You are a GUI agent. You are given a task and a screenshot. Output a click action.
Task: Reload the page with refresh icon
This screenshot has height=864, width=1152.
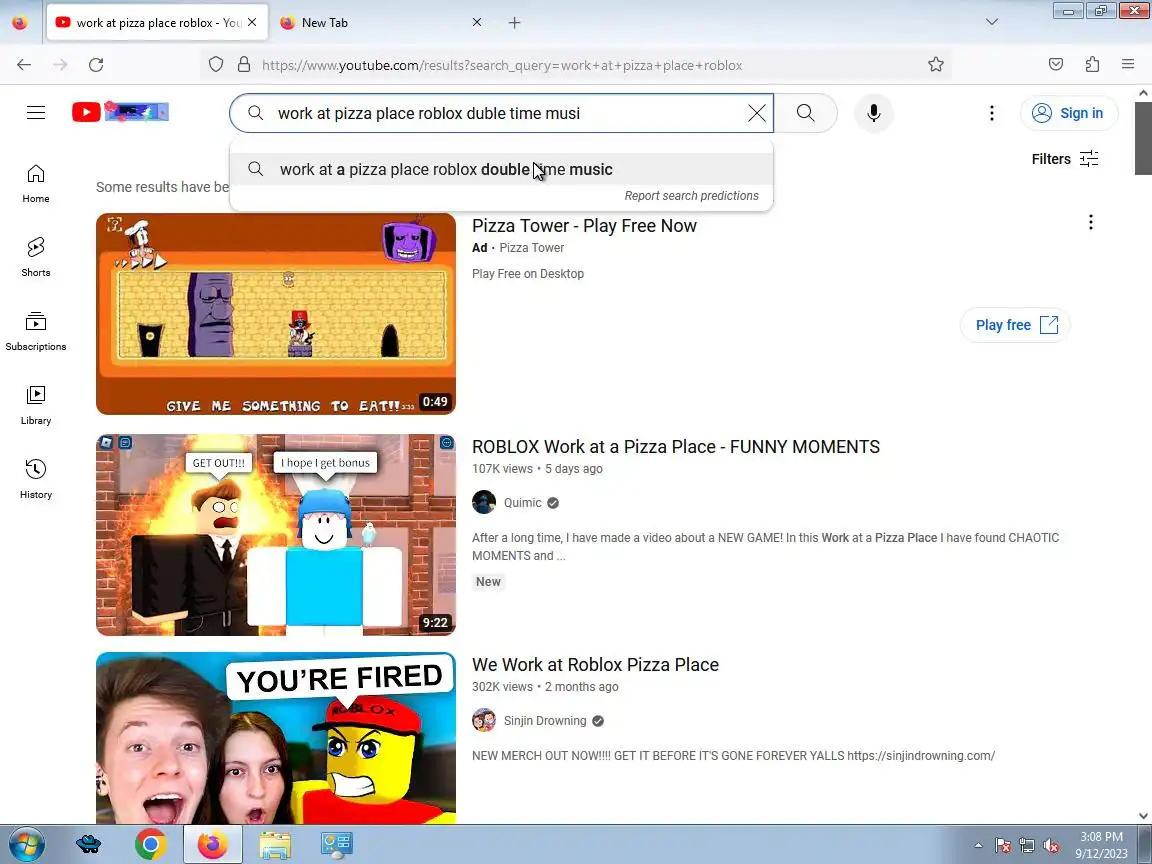click(x=96, y=65)
